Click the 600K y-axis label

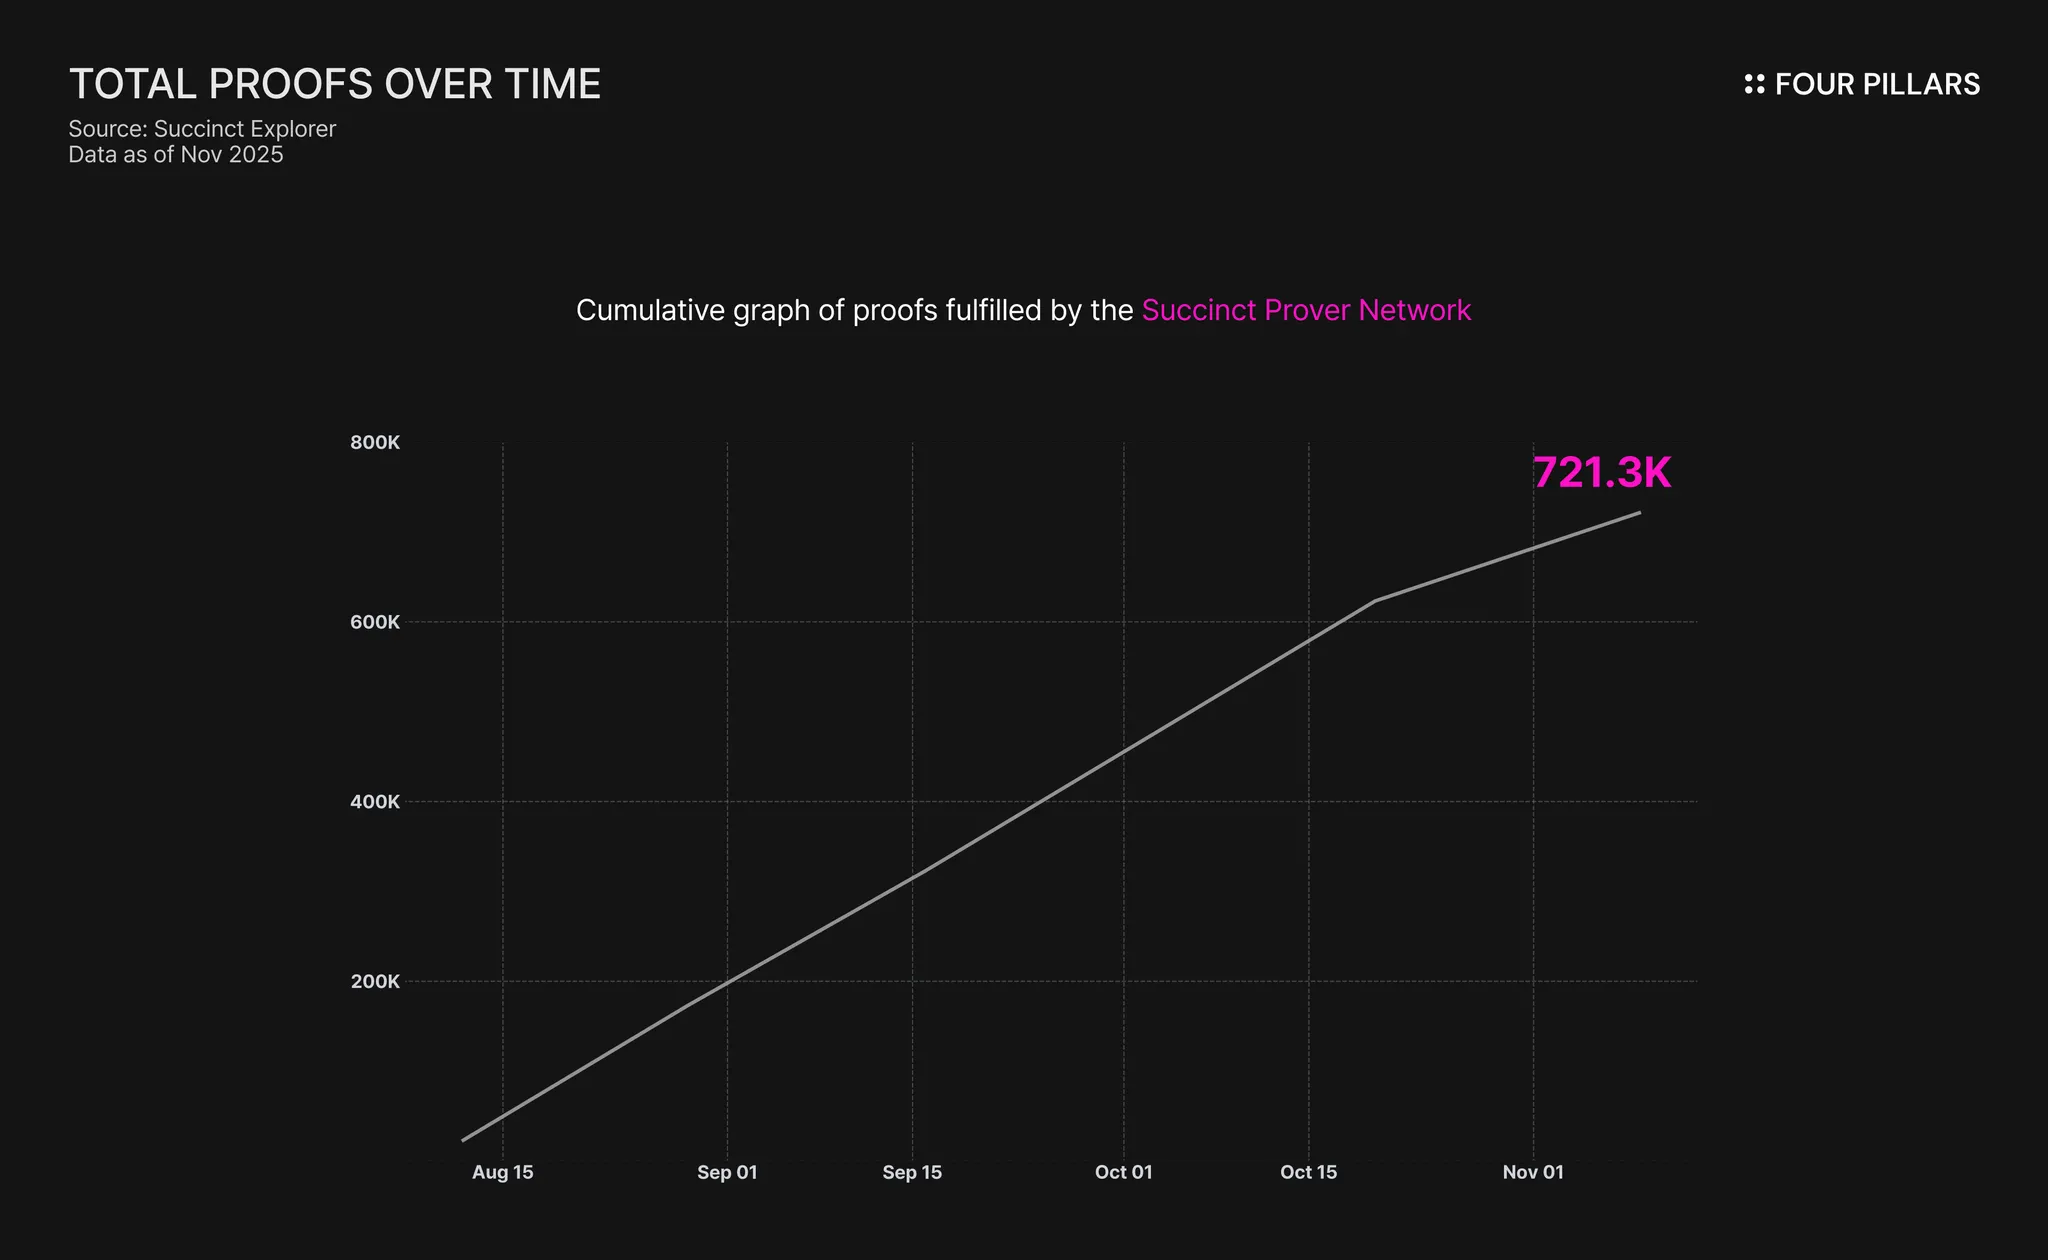click(x=375, y=622)
